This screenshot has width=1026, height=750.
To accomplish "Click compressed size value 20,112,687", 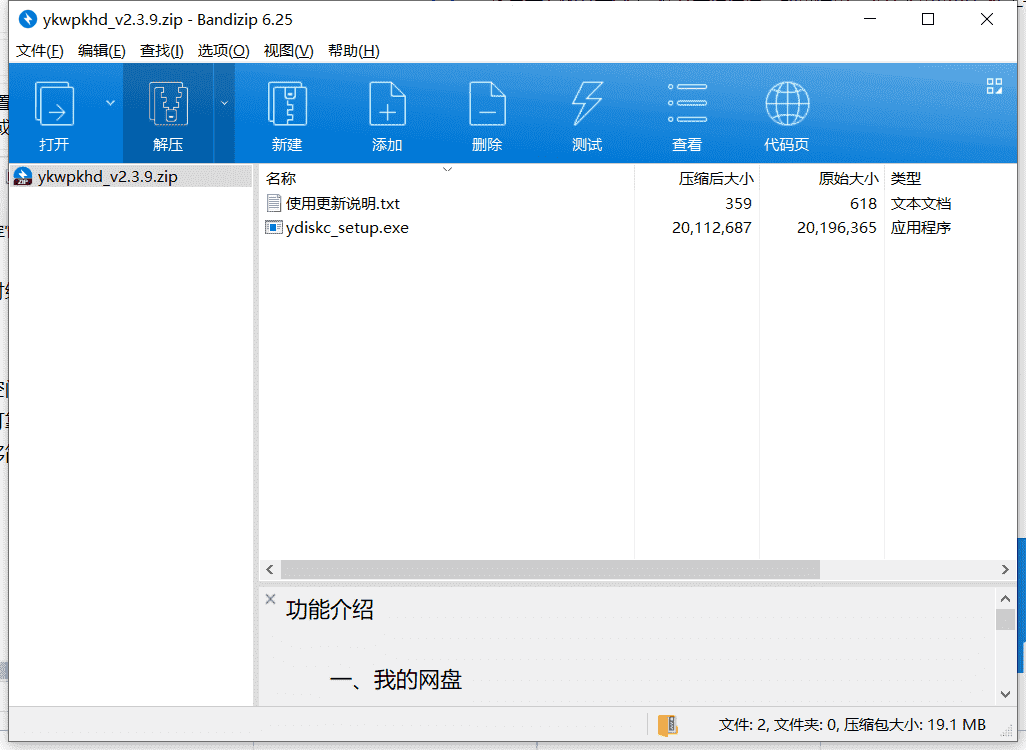I will click(x=711, y=228).
